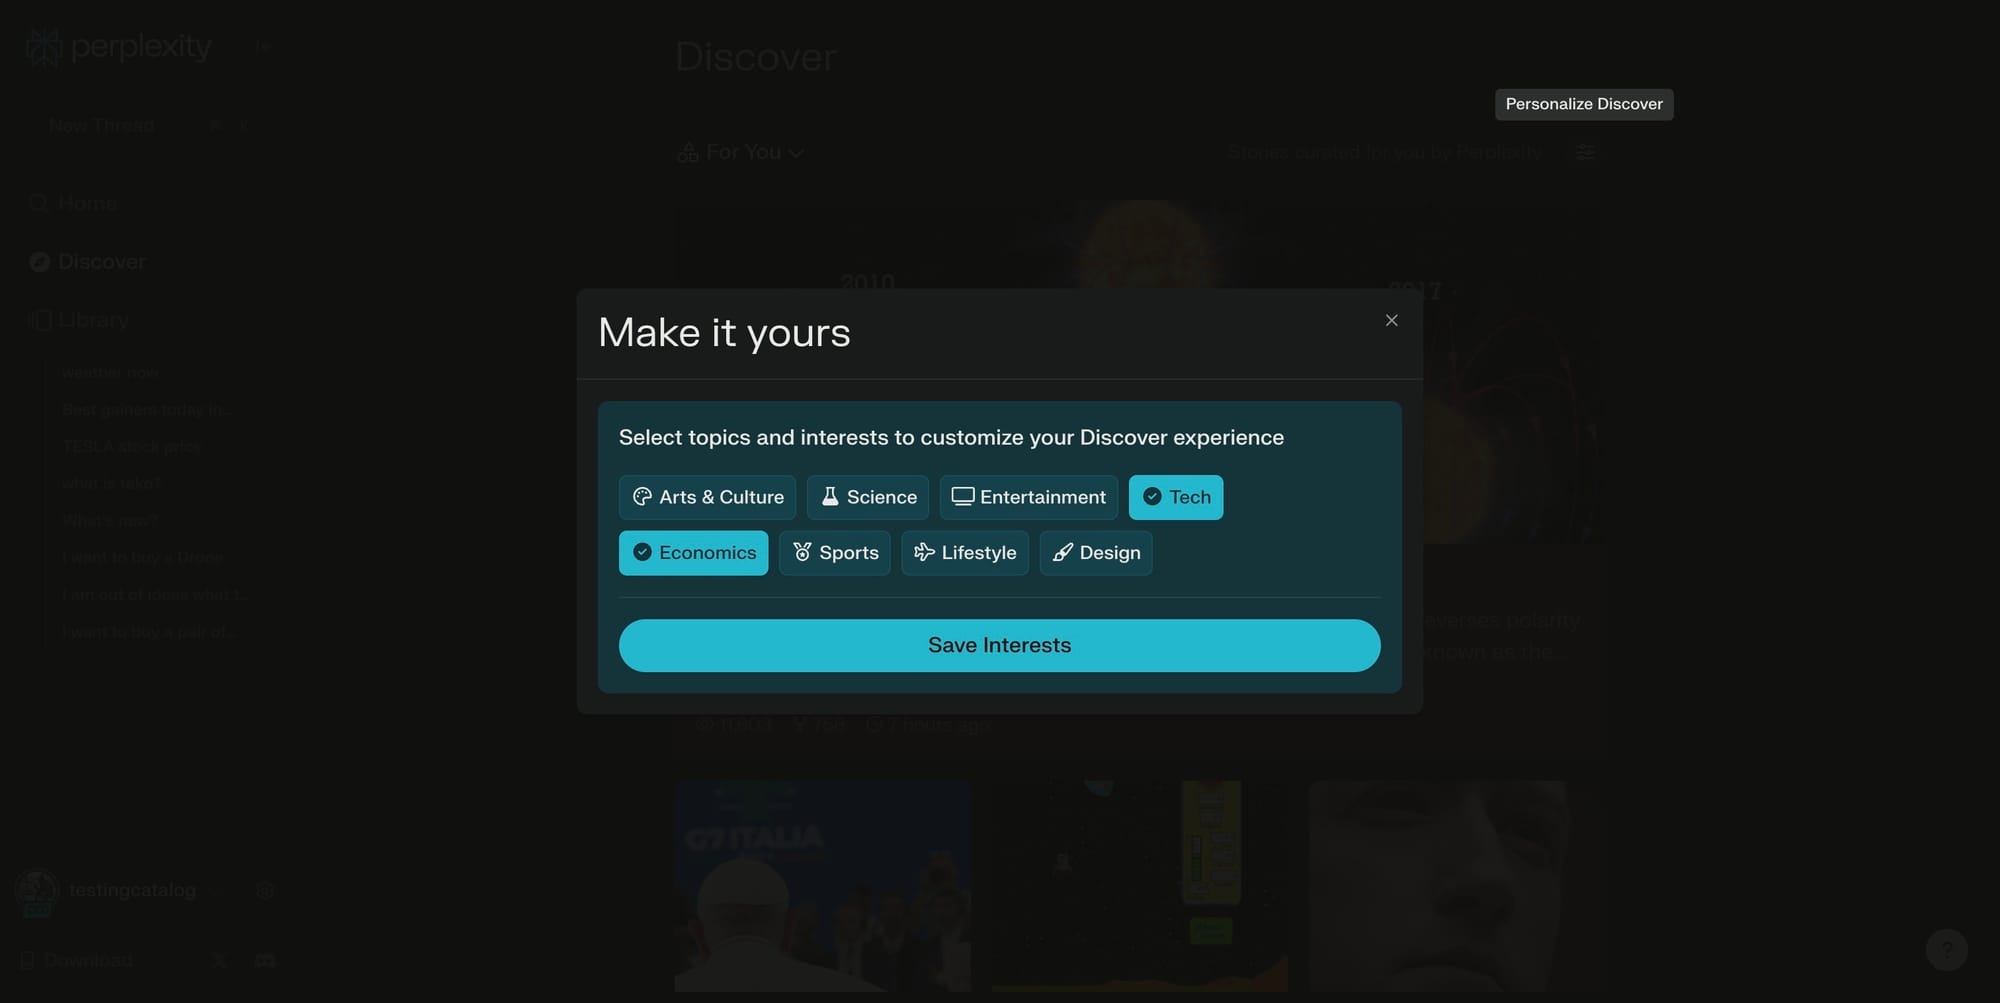The height and width of the screenshot is (1003, 2000).
Task: Click the stories filter sliders icon
Action: tap(1586, 151)
